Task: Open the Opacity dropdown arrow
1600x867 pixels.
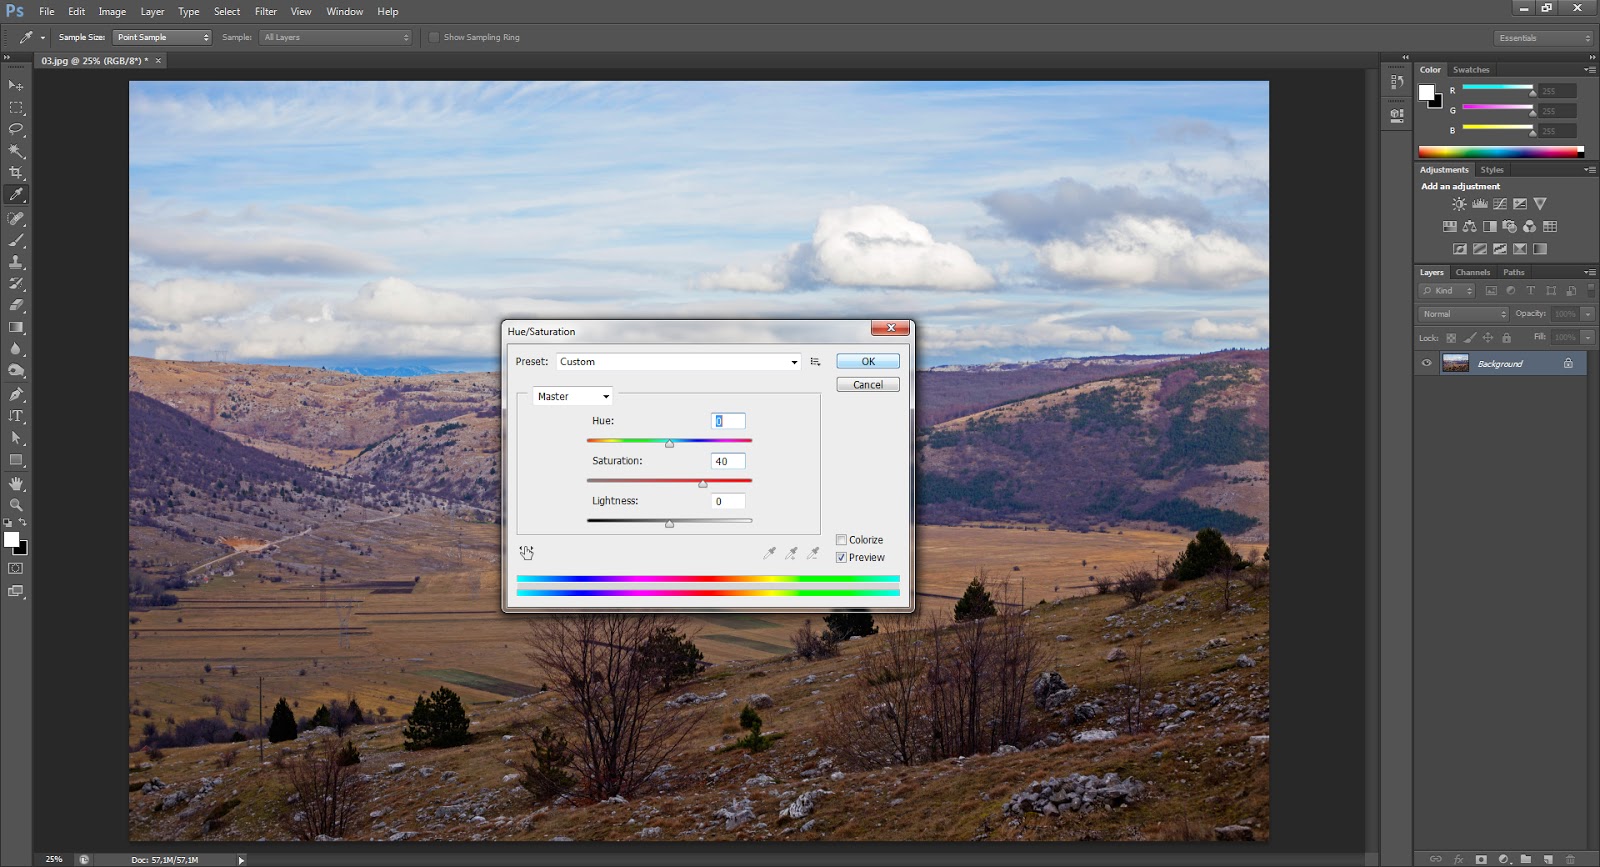Action: pyautogui.click(x=1587, y=314)
